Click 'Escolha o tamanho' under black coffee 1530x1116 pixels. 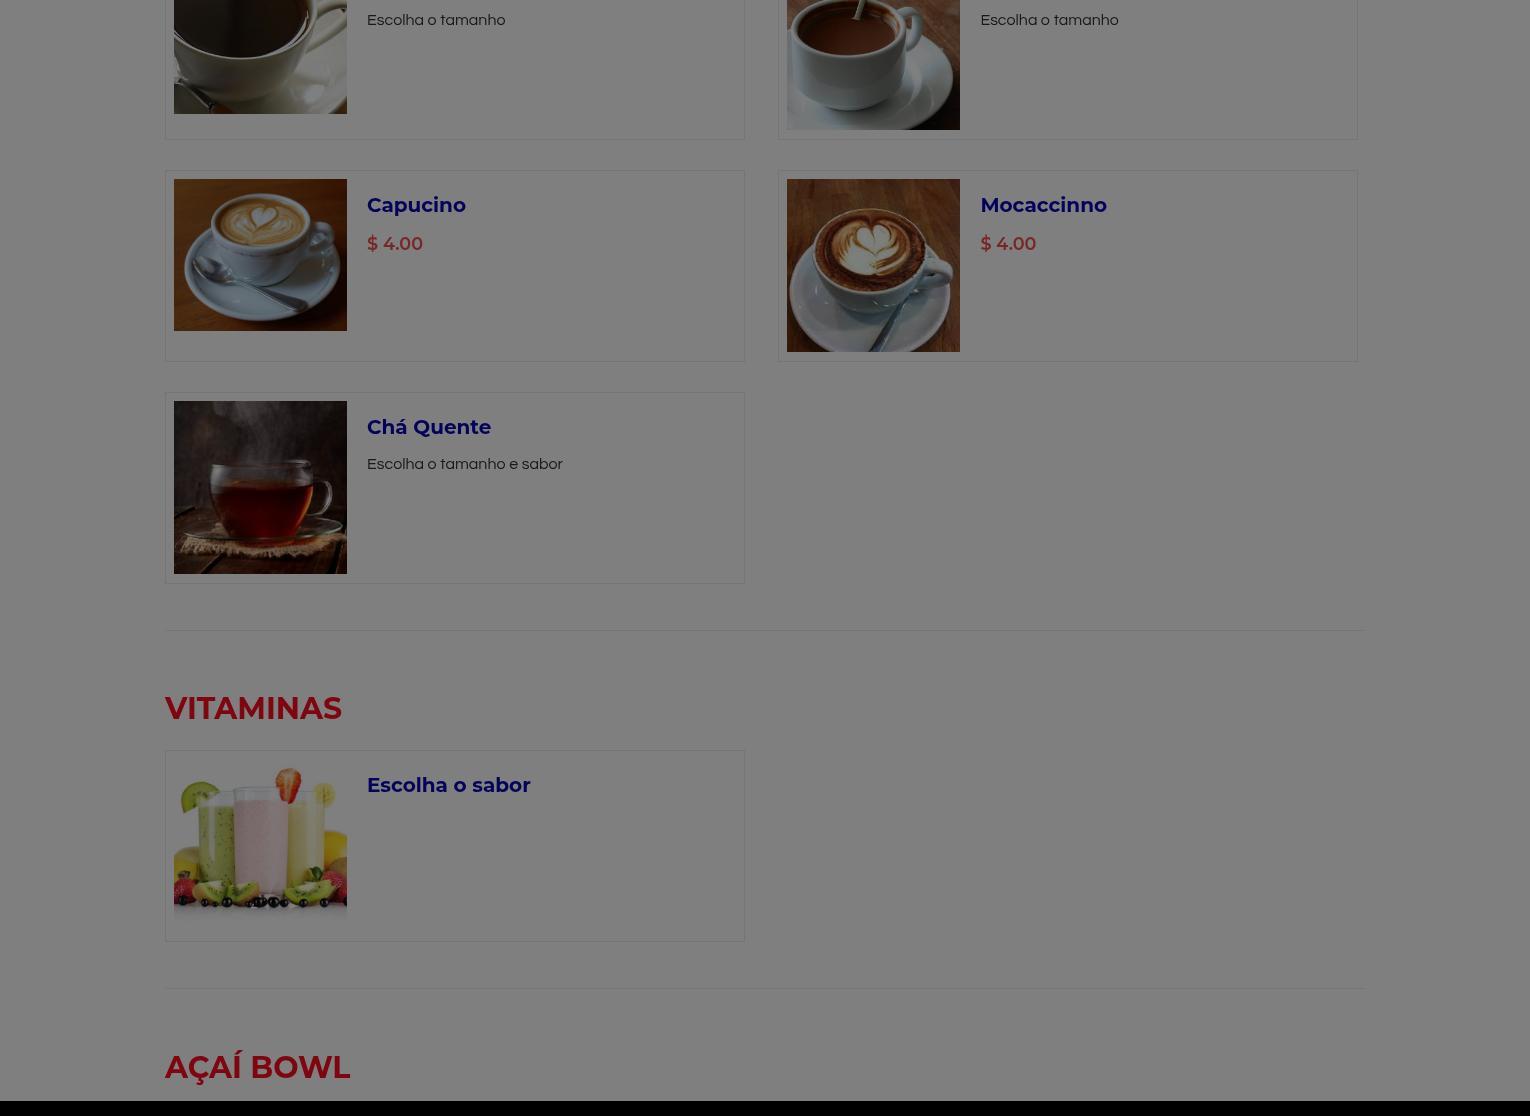(436, 20)
